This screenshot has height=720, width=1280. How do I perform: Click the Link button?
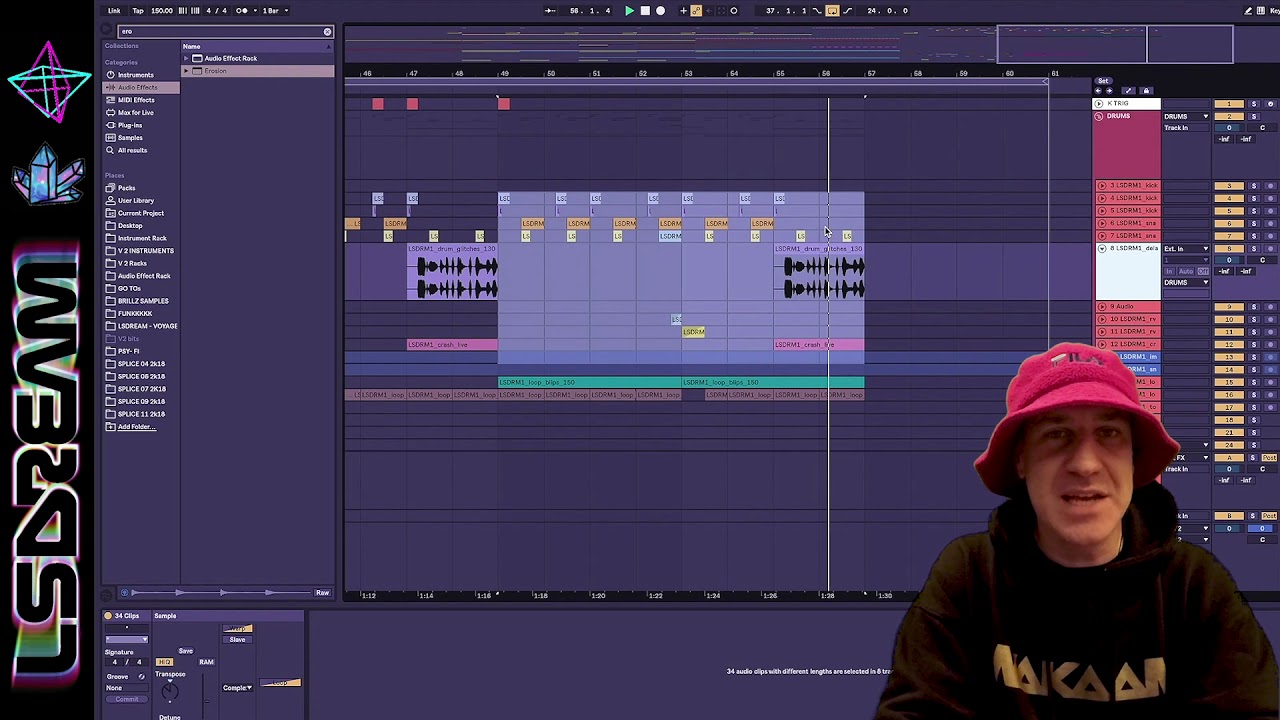(x=114, y=11)
